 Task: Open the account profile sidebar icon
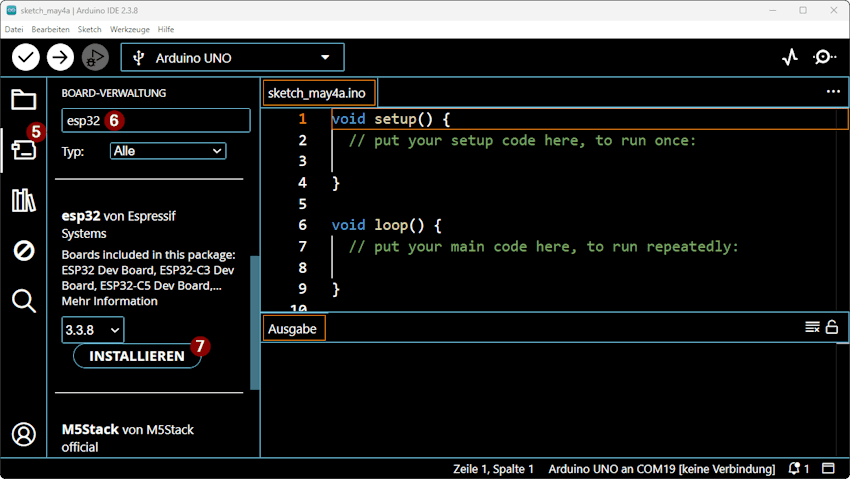tap(24, 434)
